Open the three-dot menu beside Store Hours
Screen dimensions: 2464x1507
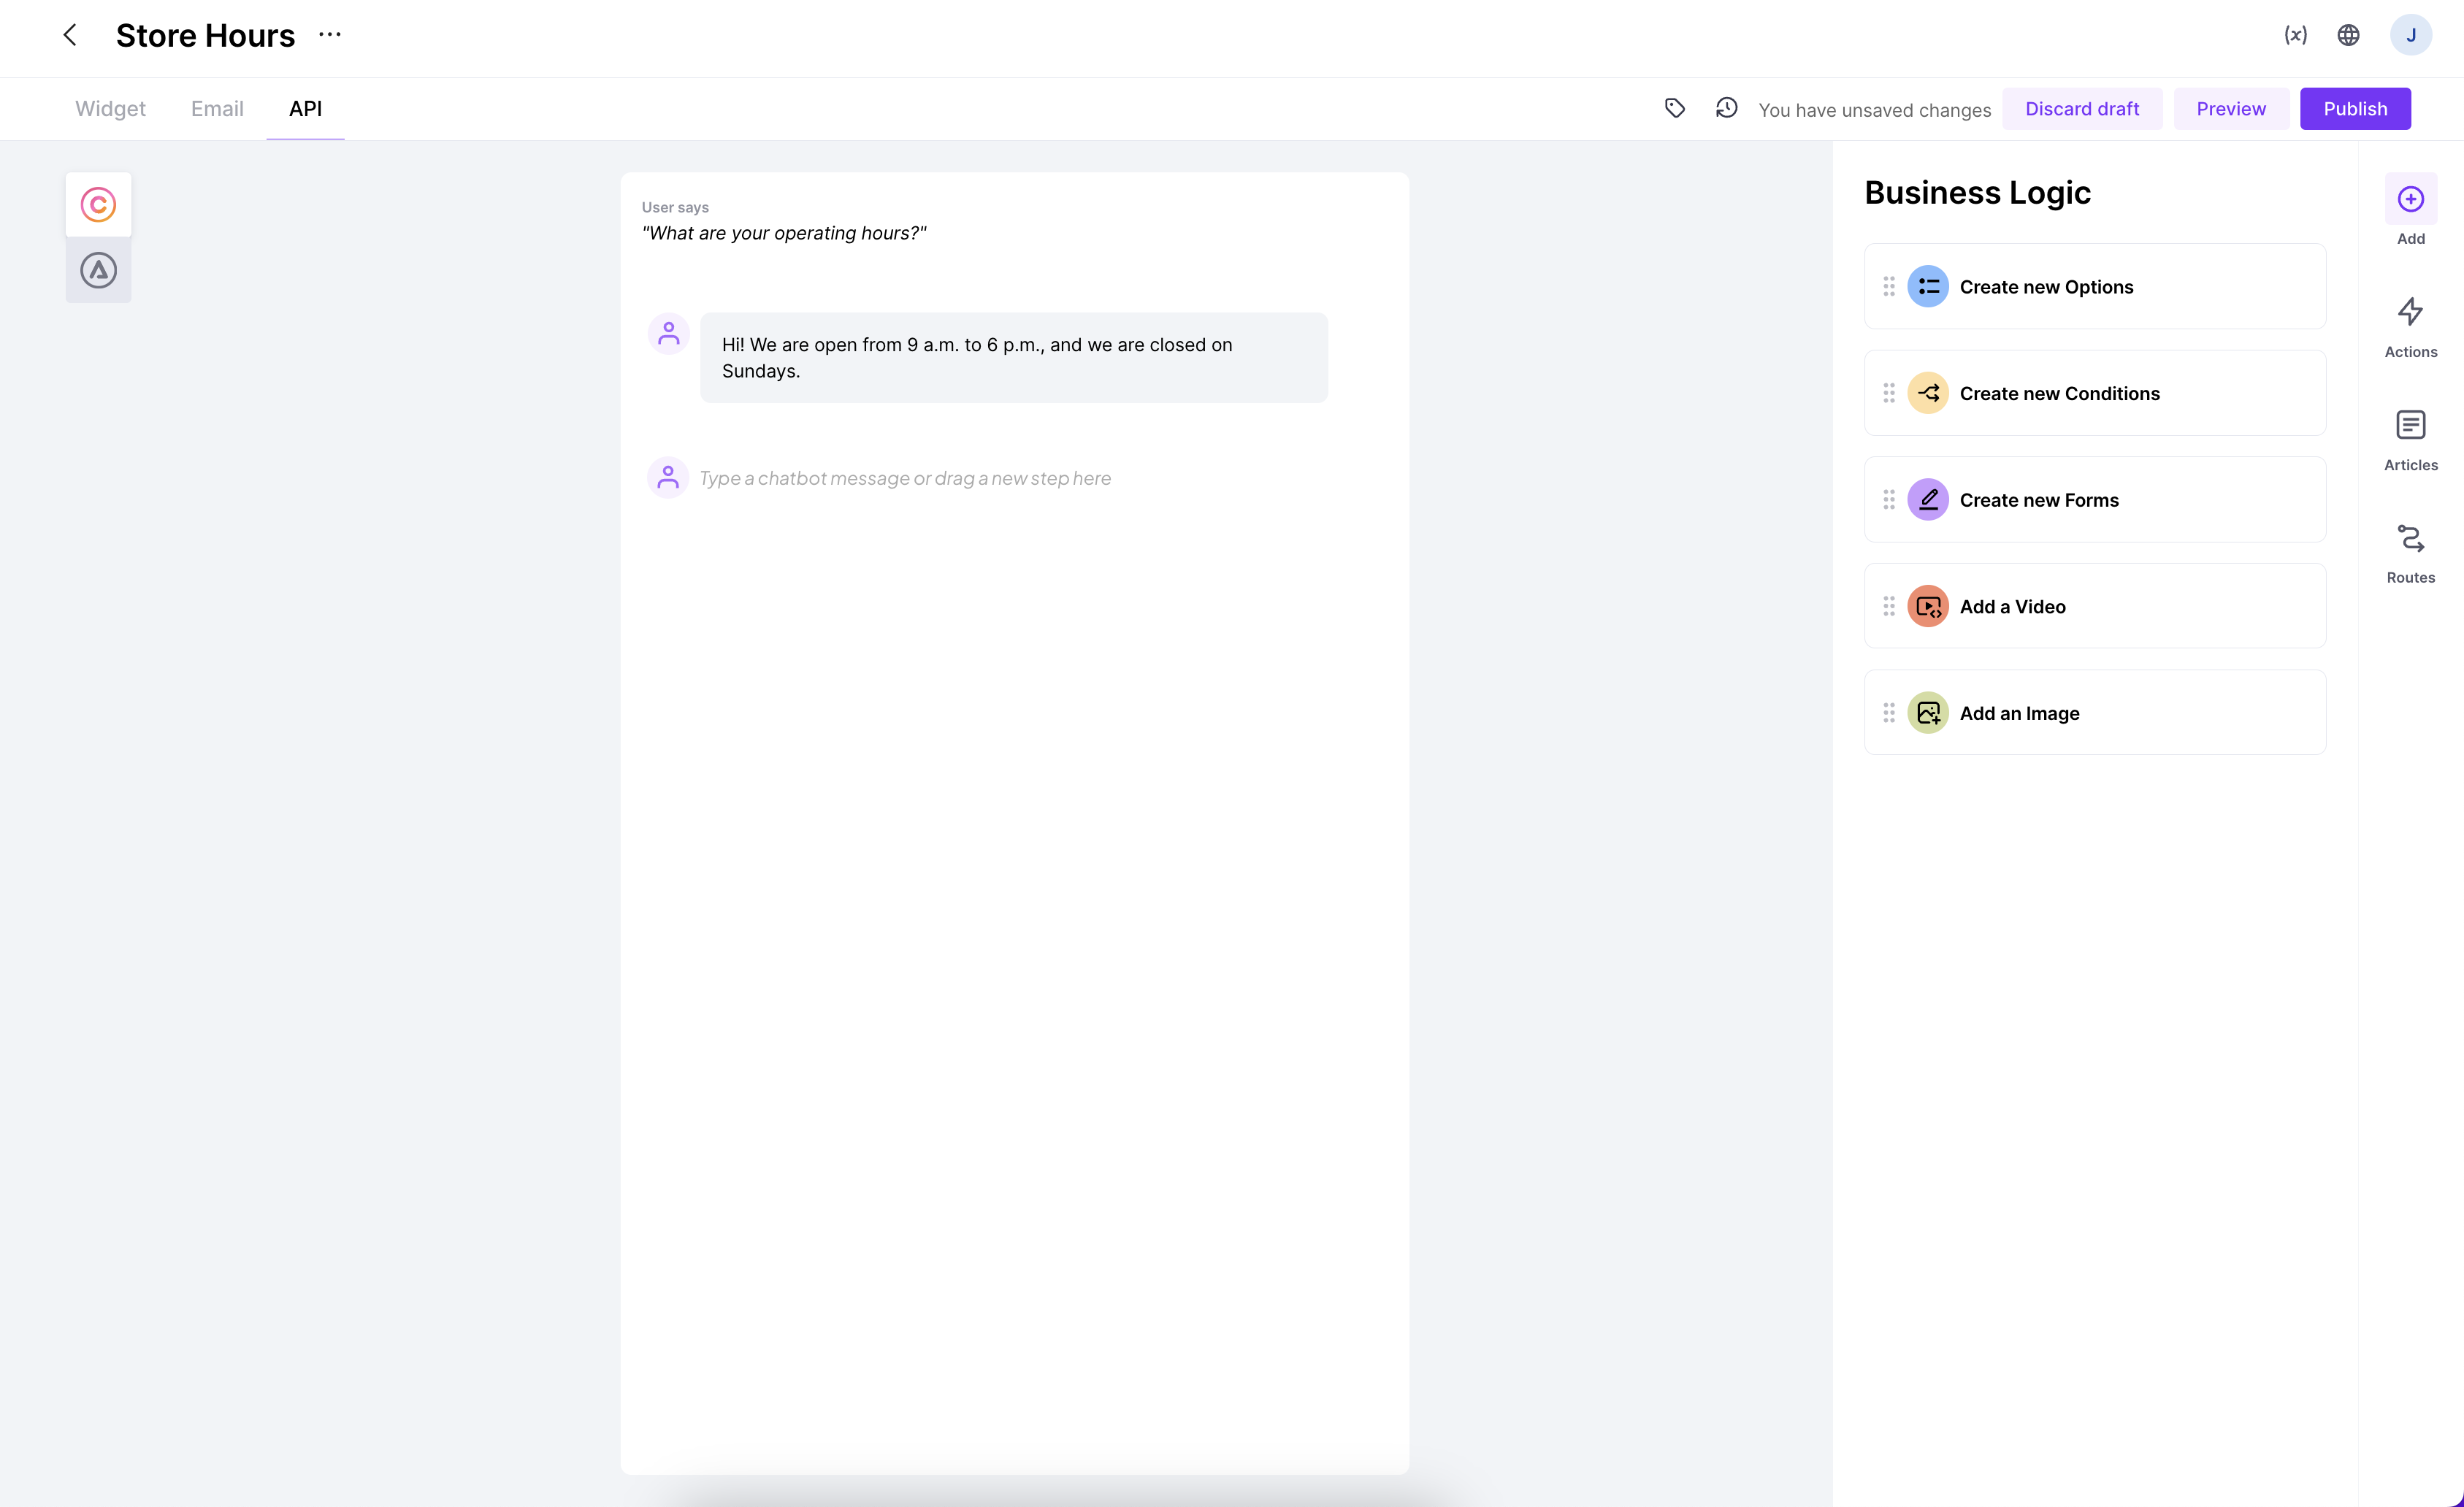(x=330, y=35)
